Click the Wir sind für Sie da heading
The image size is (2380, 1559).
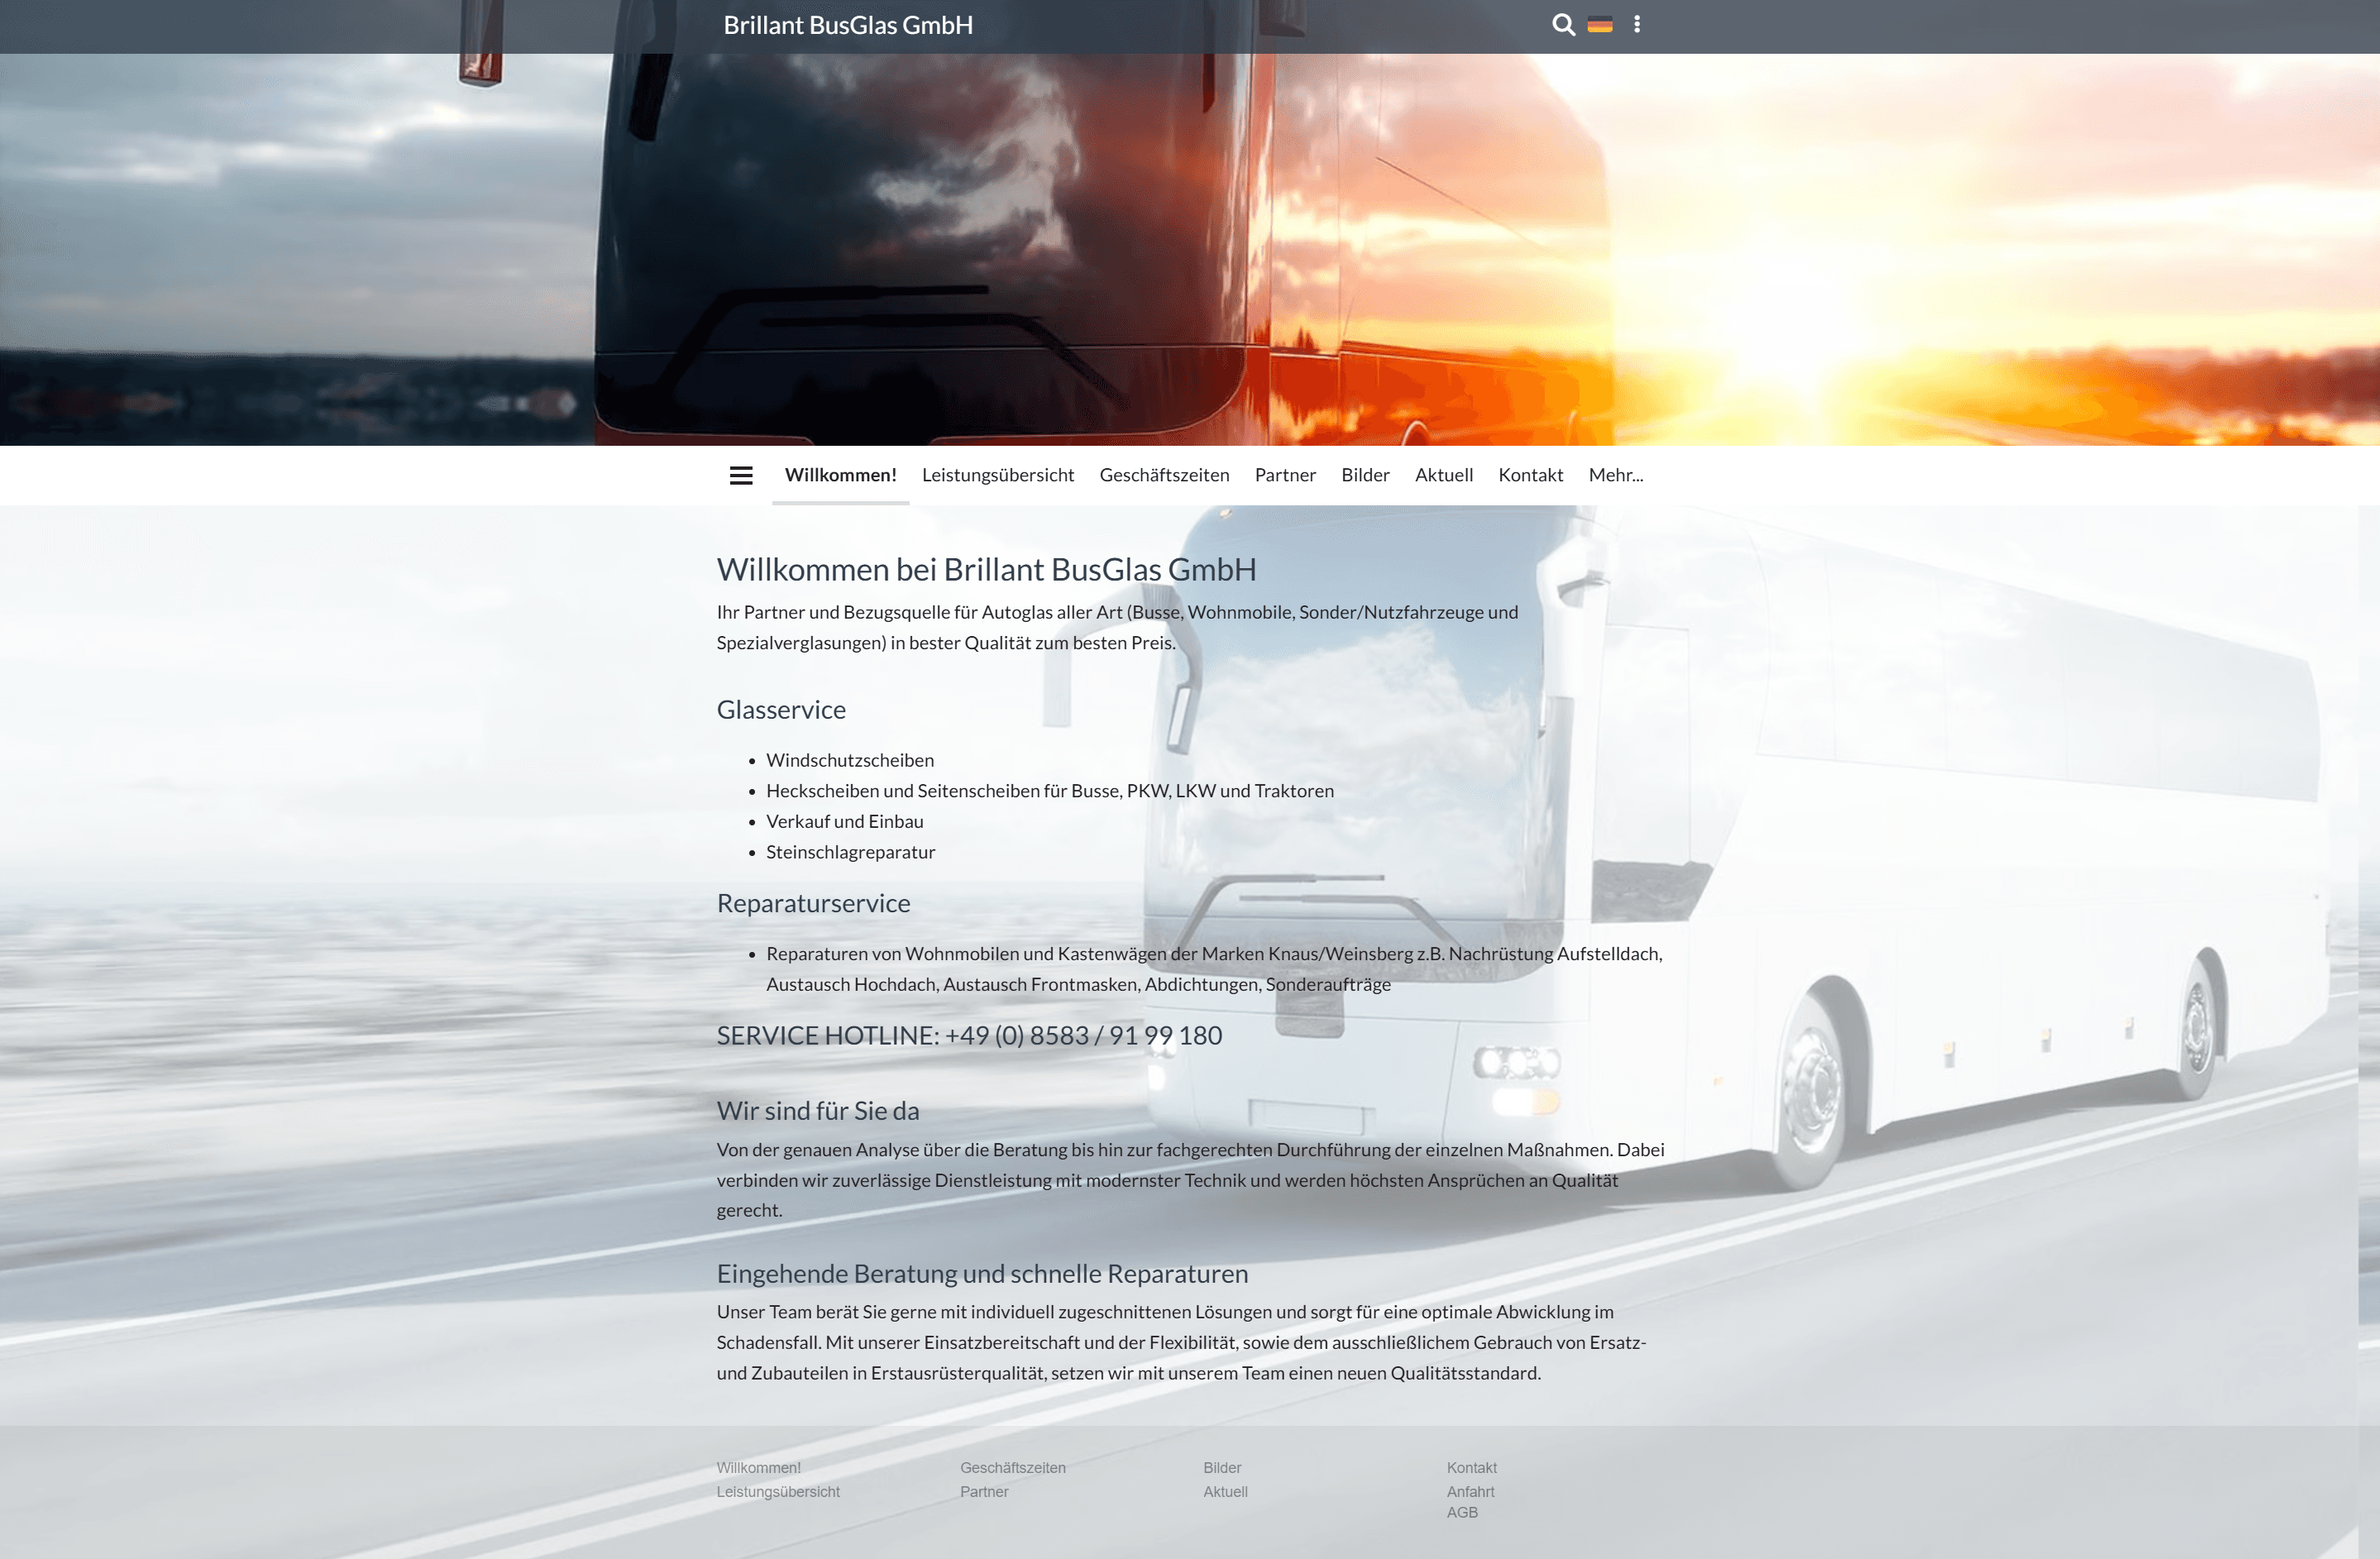(818, 1111)
